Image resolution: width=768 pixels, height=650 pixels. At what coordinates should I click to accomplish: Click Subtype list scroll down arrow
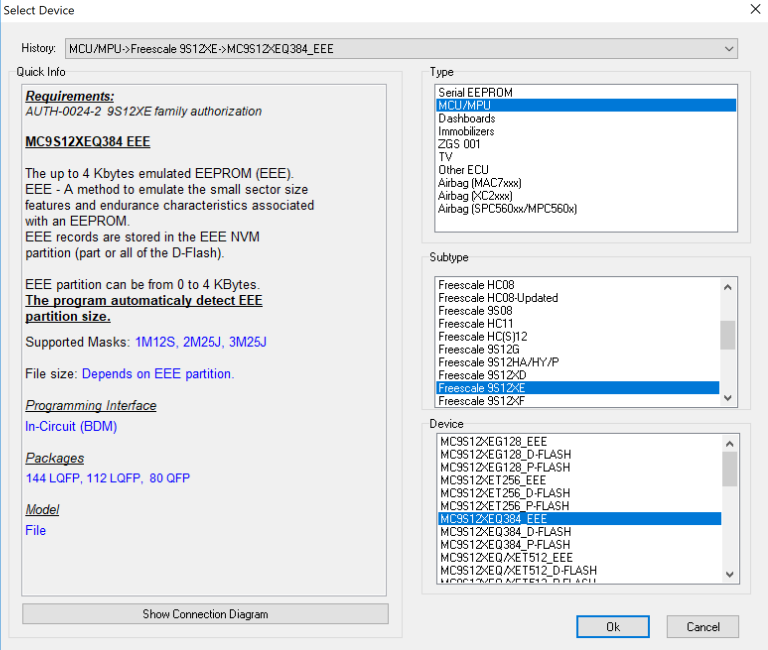click(728, 398)
